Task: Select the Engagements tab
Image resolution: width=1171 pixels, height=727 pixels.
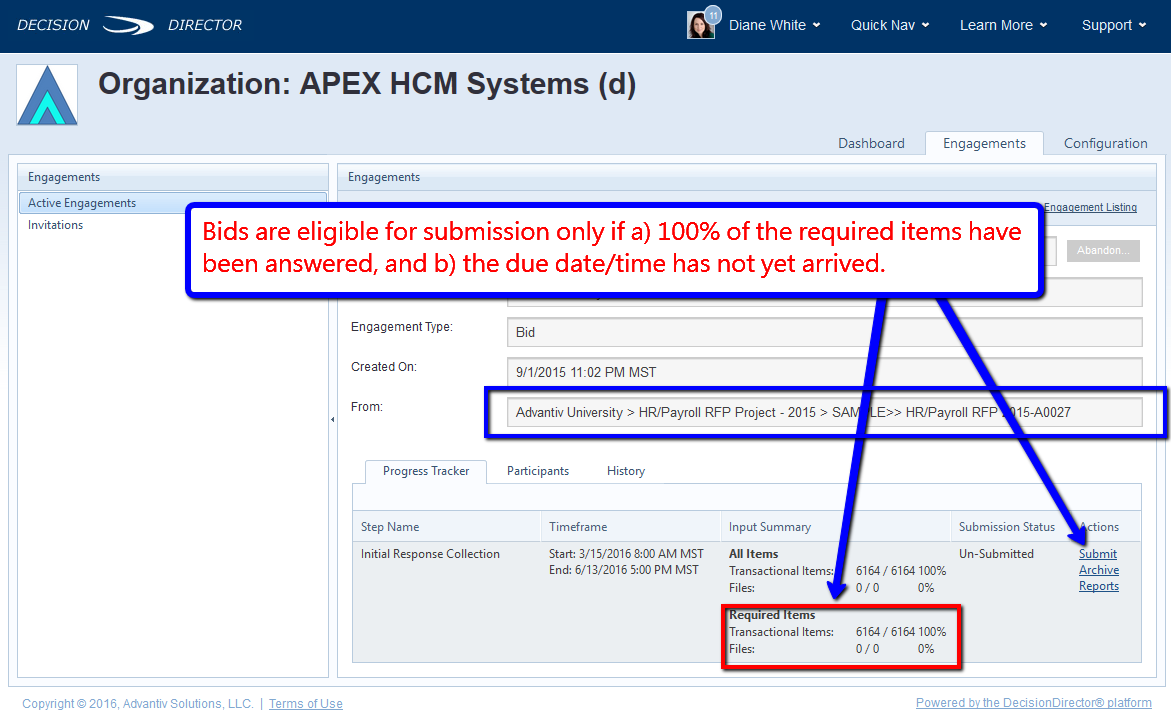Action: (x=984, y=143)
